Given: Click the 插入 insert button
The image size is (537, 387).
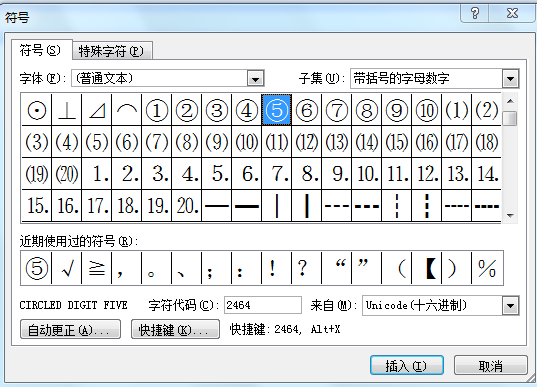Looking at the screenshot, I should 407,365.
